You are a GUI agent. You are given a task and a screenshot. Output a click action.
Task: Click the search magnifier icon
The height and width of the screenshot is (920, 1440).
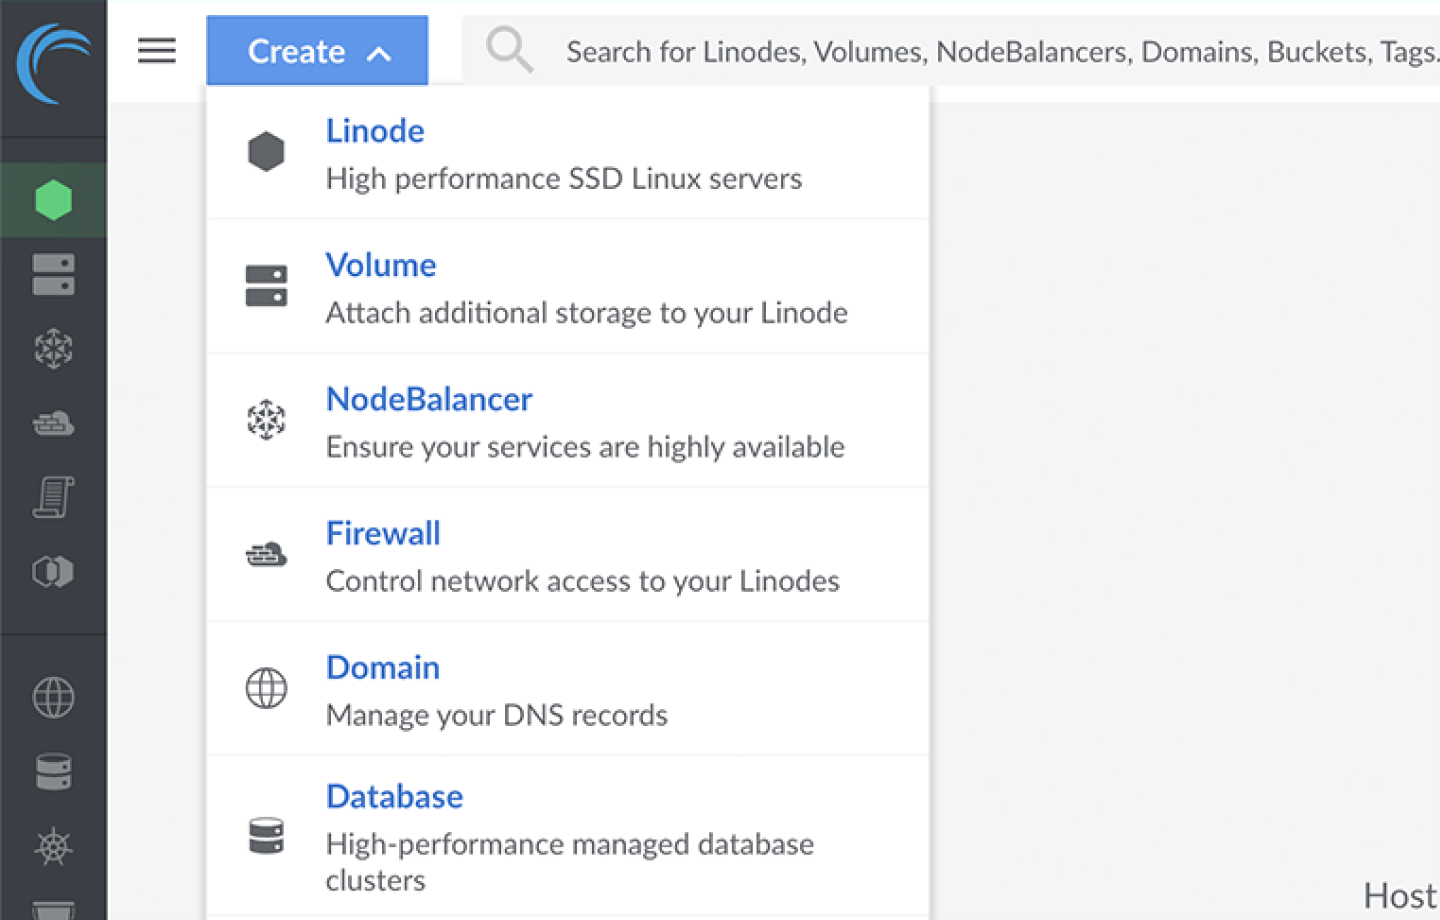[x=509, y=50]
